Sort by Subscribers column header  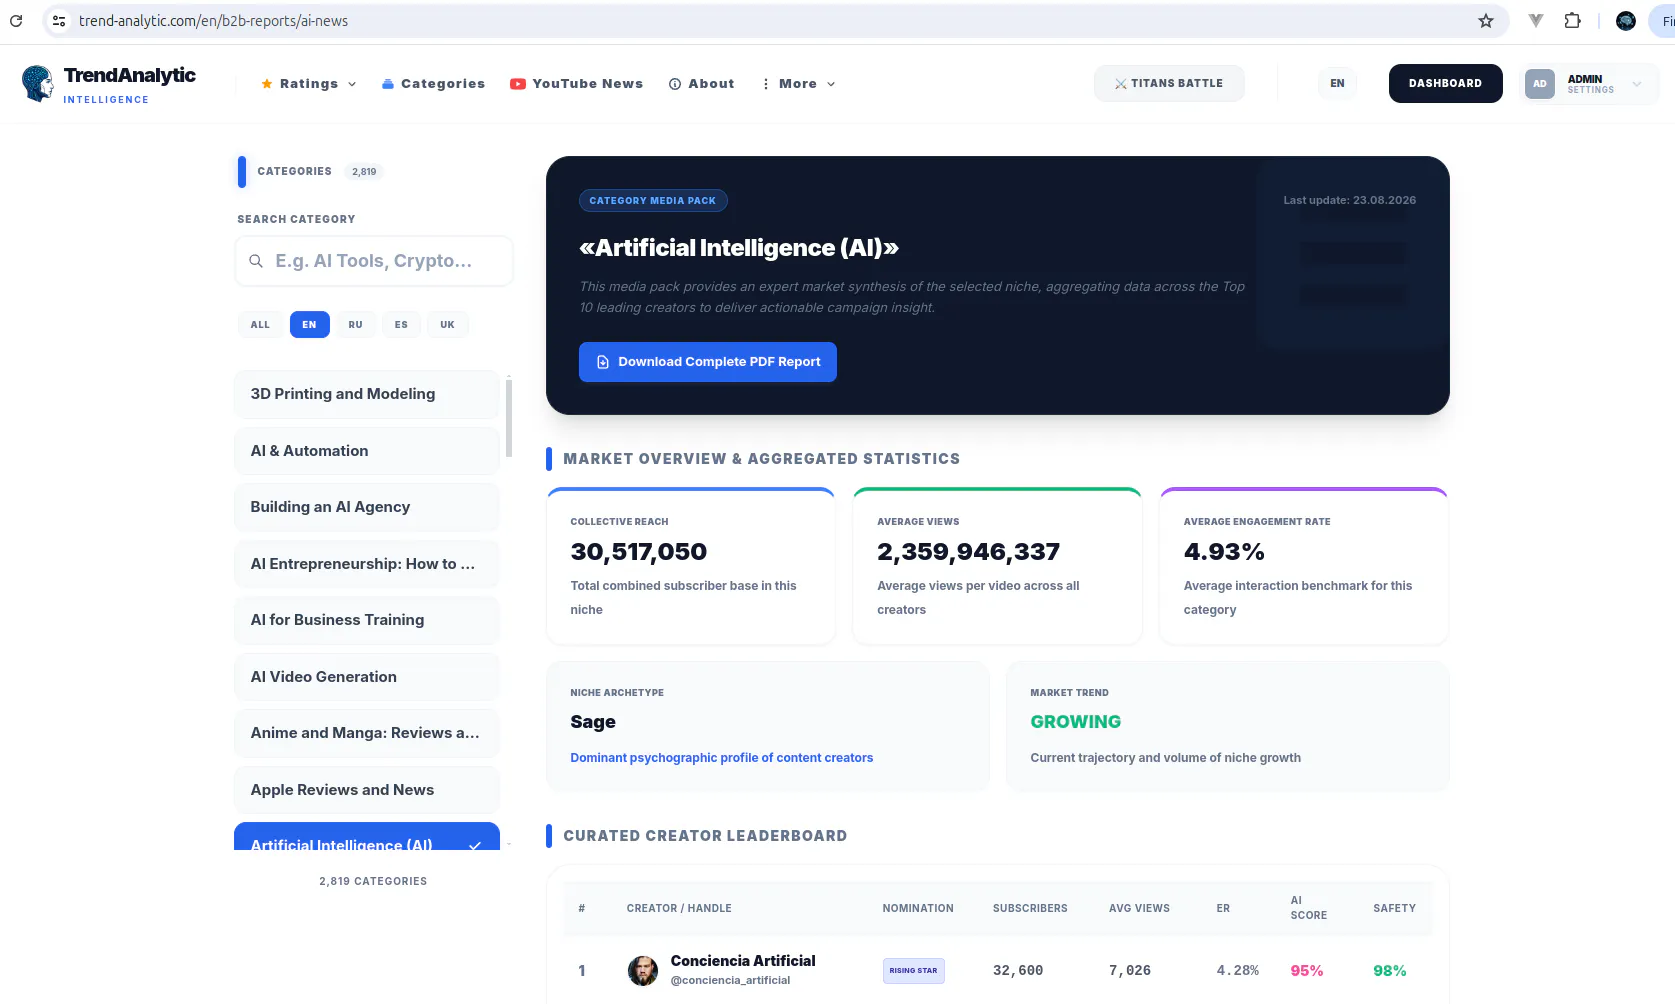1030,908
